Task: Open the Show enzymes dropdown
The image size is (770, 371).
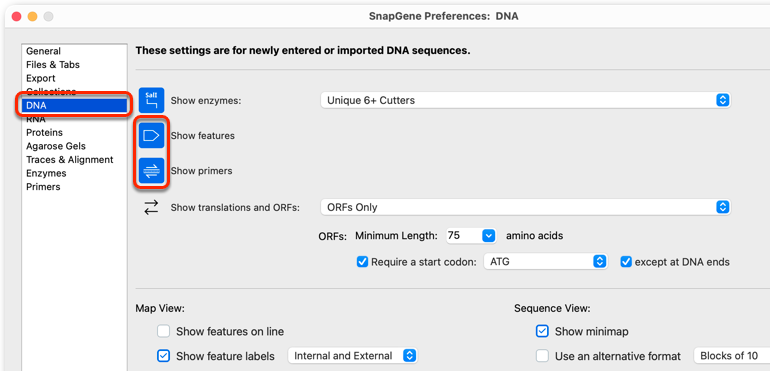Action: 525,100
